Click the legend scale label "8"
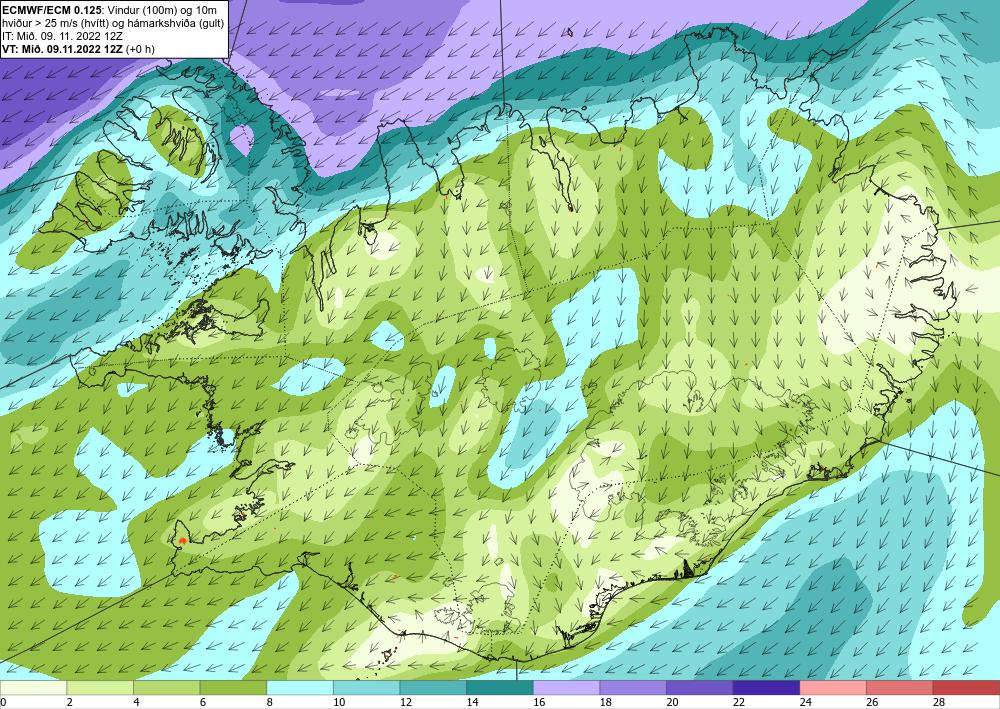 point(270,702)
